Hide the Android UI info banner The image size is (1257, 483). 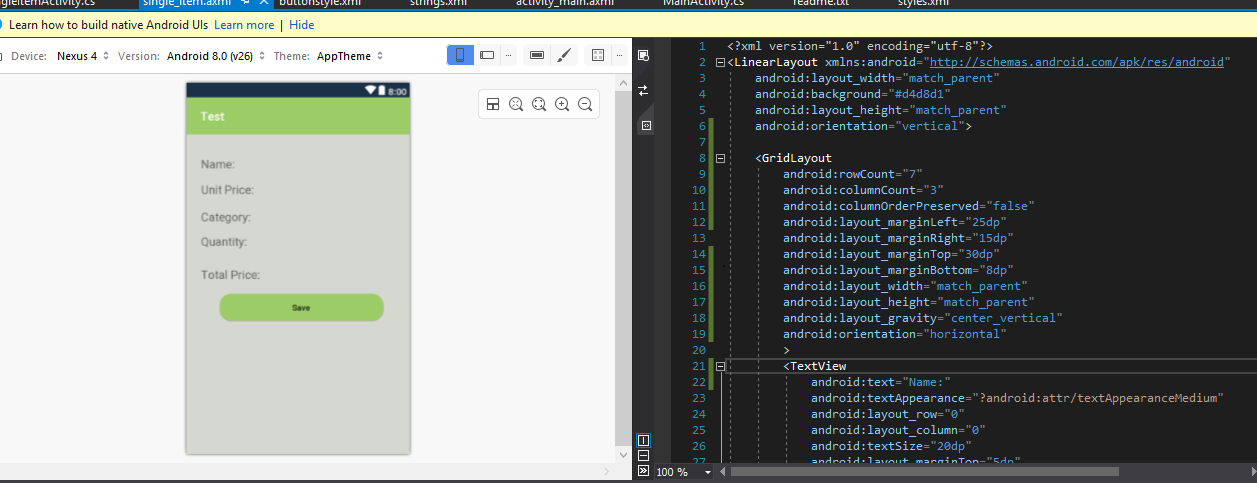click(301, 25)
